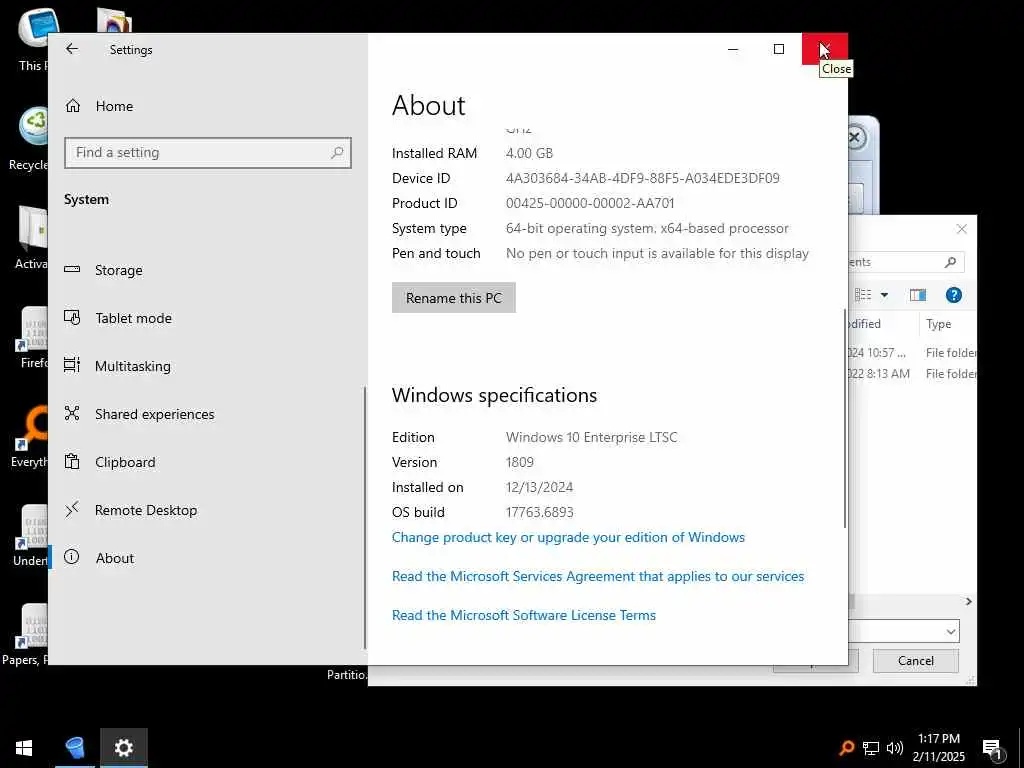Open the Microsoft Services Agreement link
Image resolution: width=1024 pixels, height=768 pixels.
598,576
